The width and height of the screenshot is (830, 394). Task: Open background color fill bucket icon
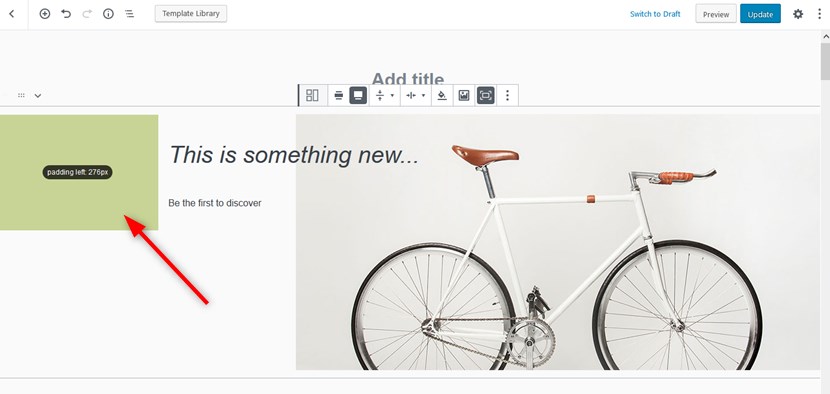click(x=442, y=95)
